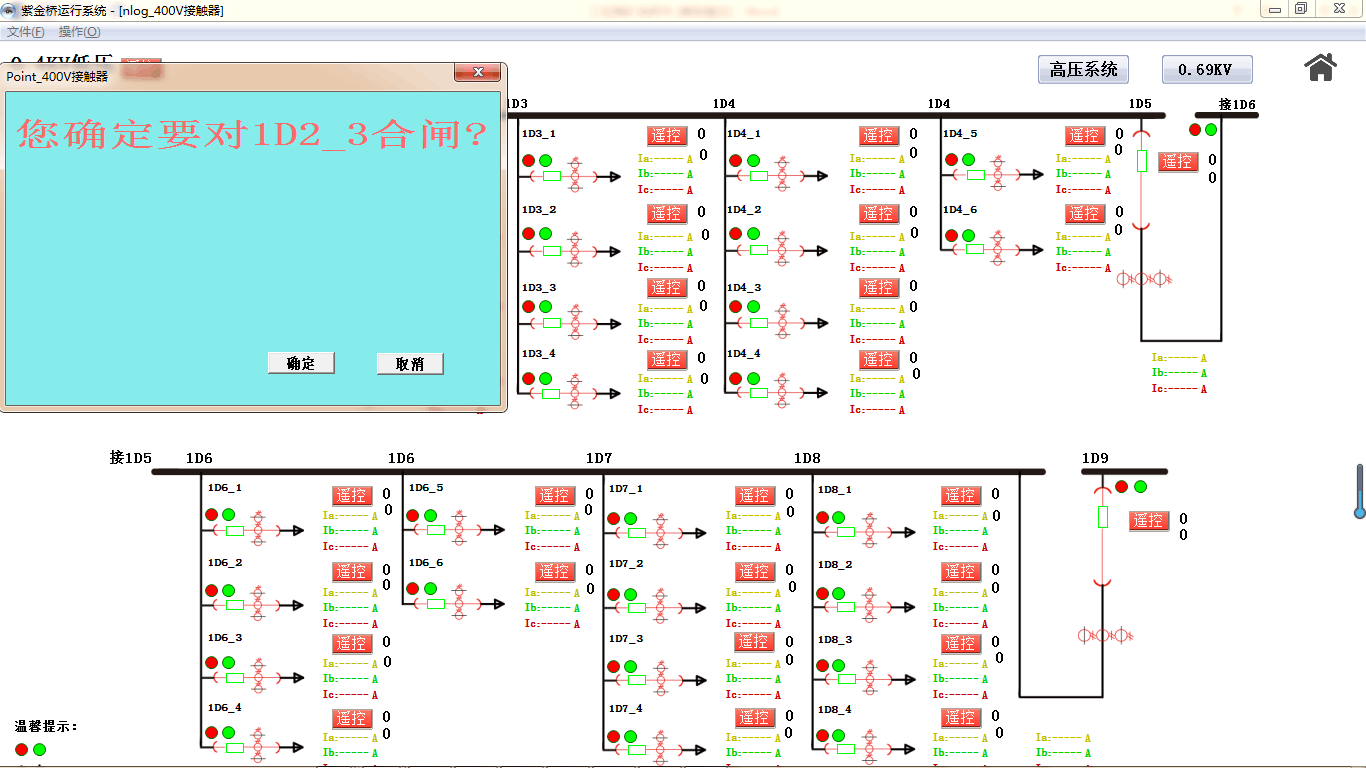Open the 操作(O) menu
Screen dimensions: 1366x768
[x=79, y=32]
